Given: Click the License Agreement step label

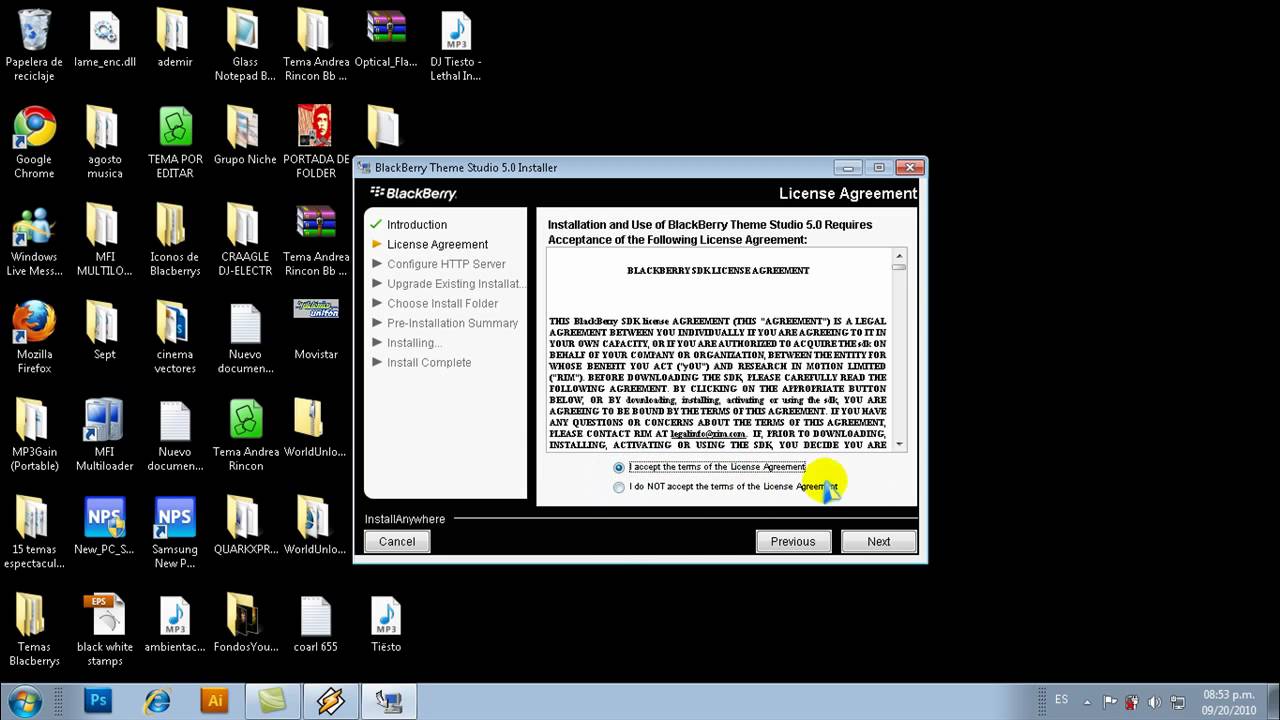Looking at the screenshot, I should [437, 244].
